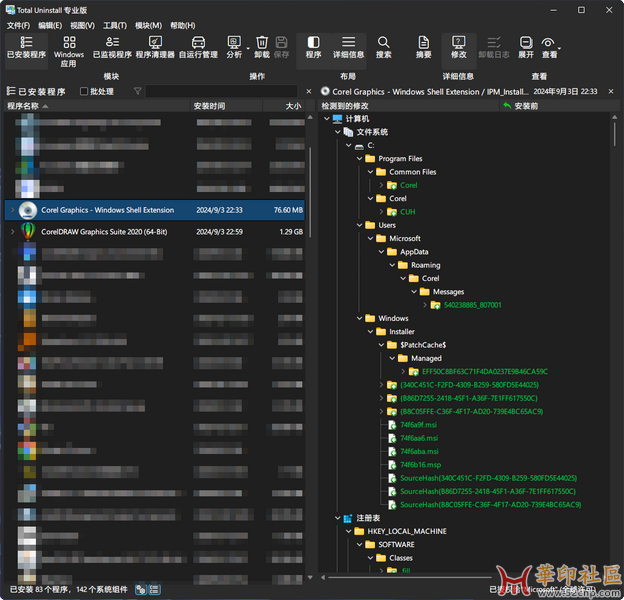Open the 模块(M) menu

(x=148, y=25)
